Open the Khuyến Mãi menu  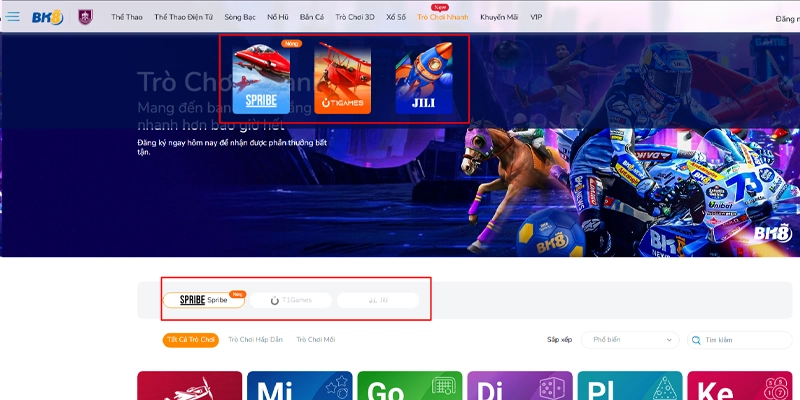click(x=499, y=17)
